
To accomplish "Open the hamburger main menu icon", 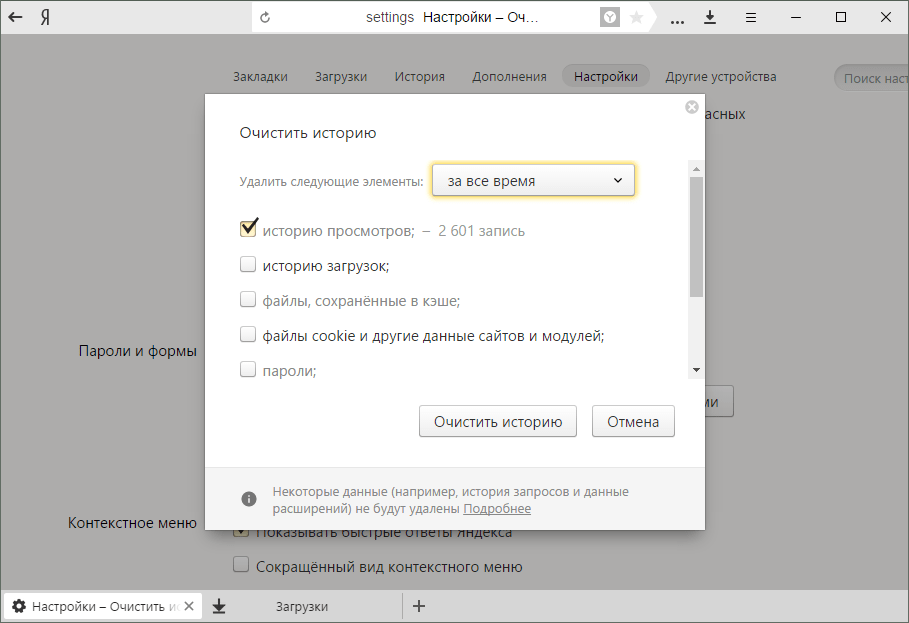I will [751, 17].
